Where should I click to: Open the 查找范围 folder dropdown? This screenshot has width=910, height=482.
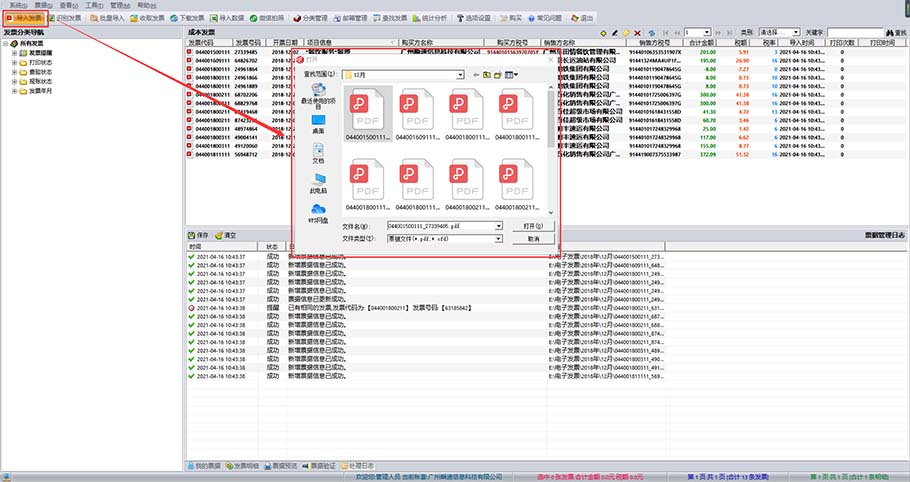[x=460, y=75]
